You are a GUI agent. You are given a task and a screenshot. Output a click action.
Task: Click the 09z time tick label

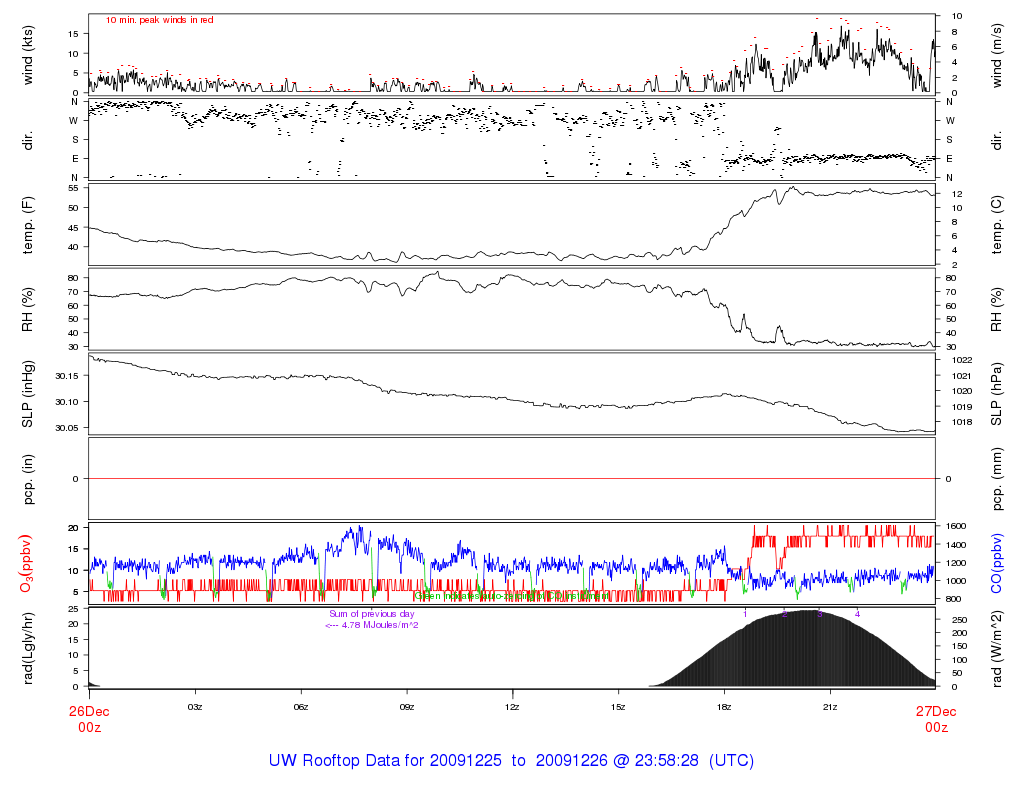[406, 707]
